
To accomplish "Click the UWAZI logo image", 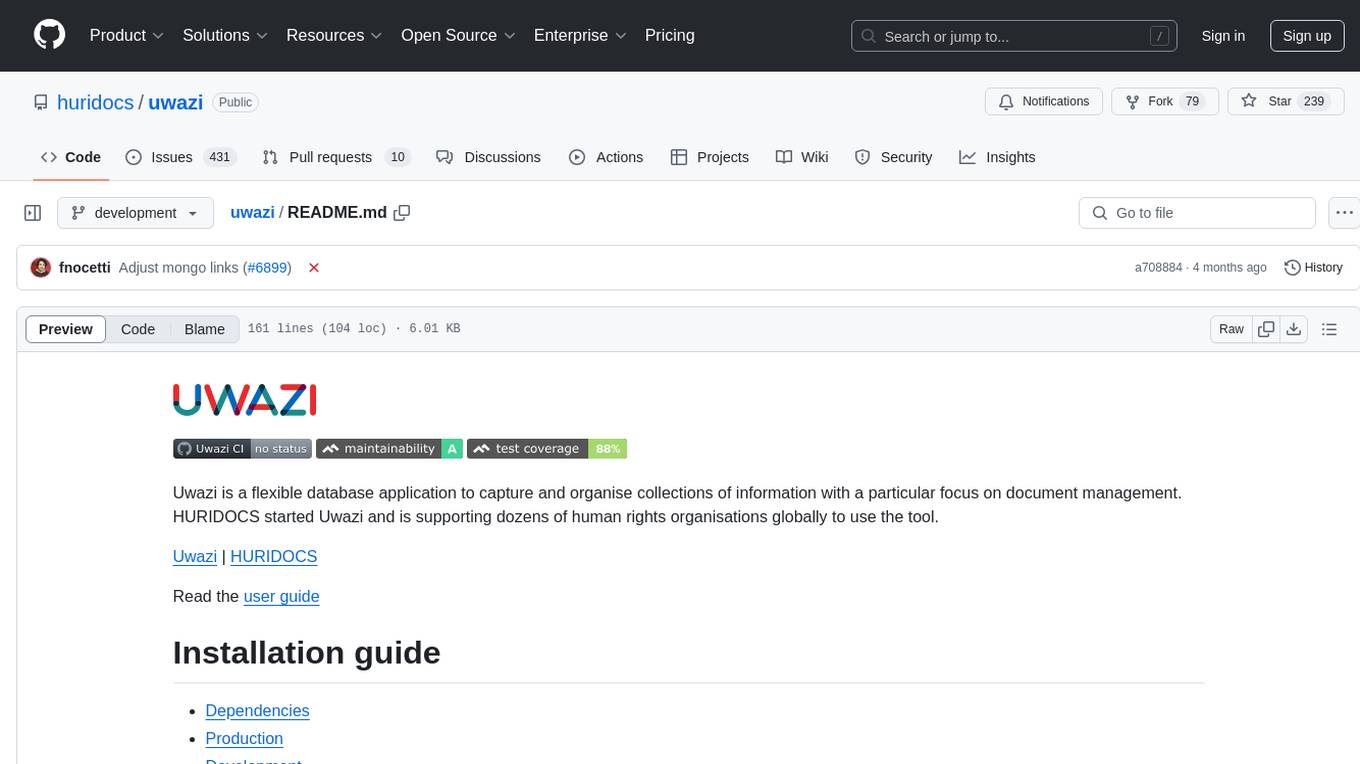I will click(x=245, y=400).
